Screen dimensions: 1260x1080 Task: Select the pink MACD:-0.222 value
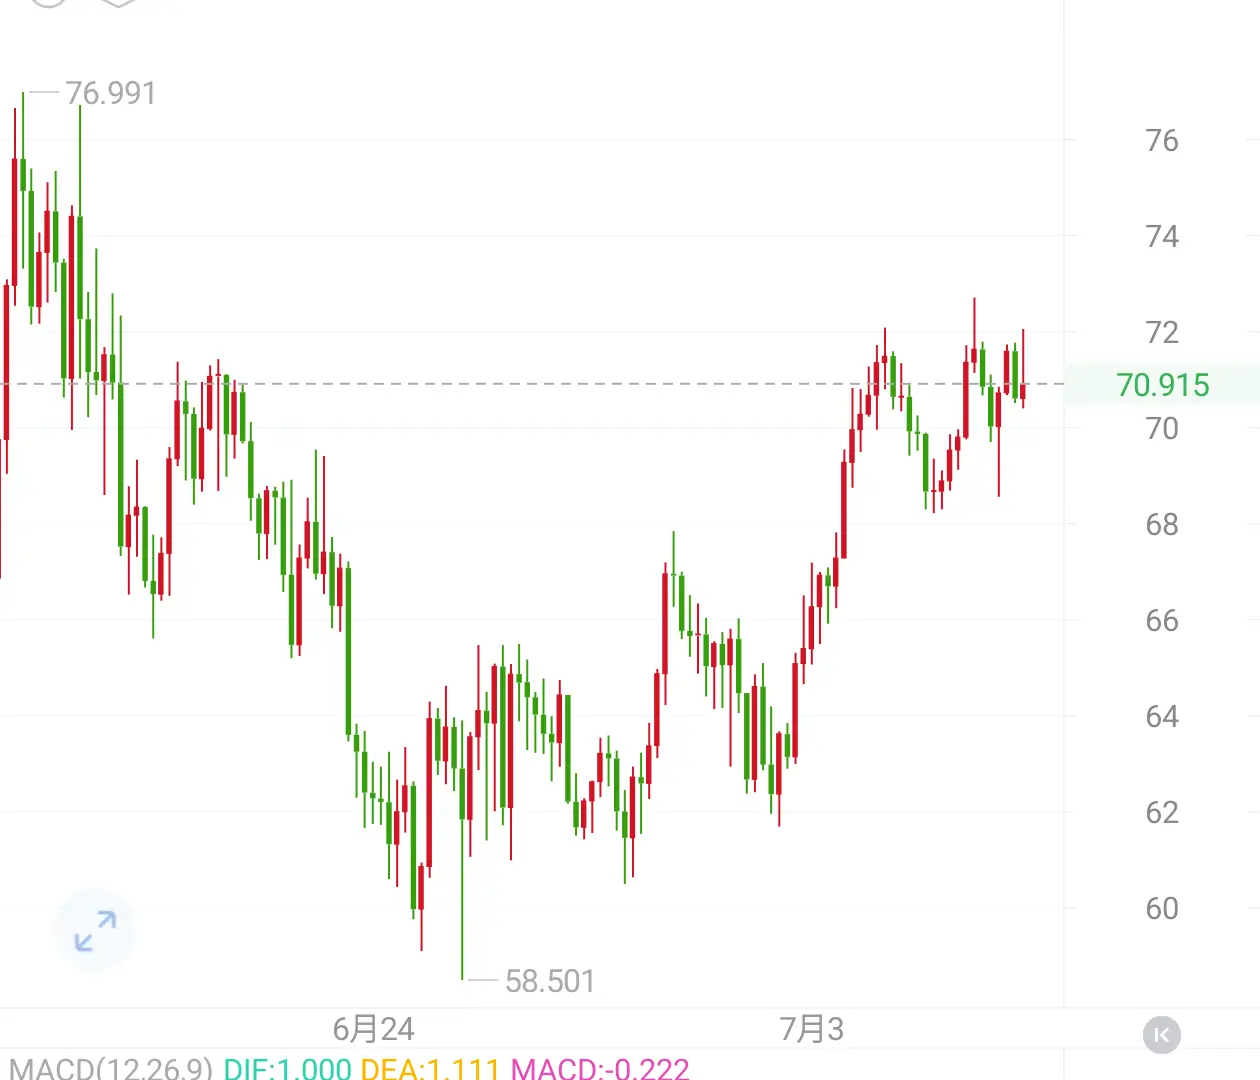[600, 1067]
